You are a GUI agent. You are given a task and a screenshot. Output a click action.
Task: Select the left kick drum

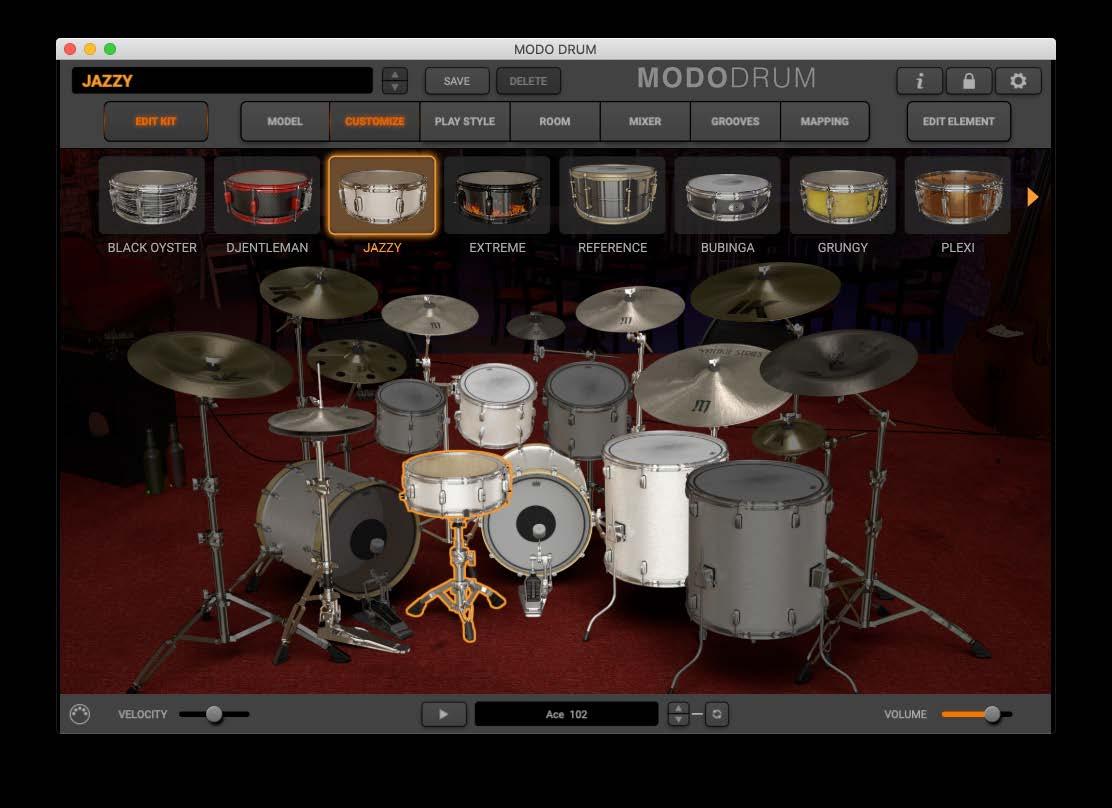339,528
